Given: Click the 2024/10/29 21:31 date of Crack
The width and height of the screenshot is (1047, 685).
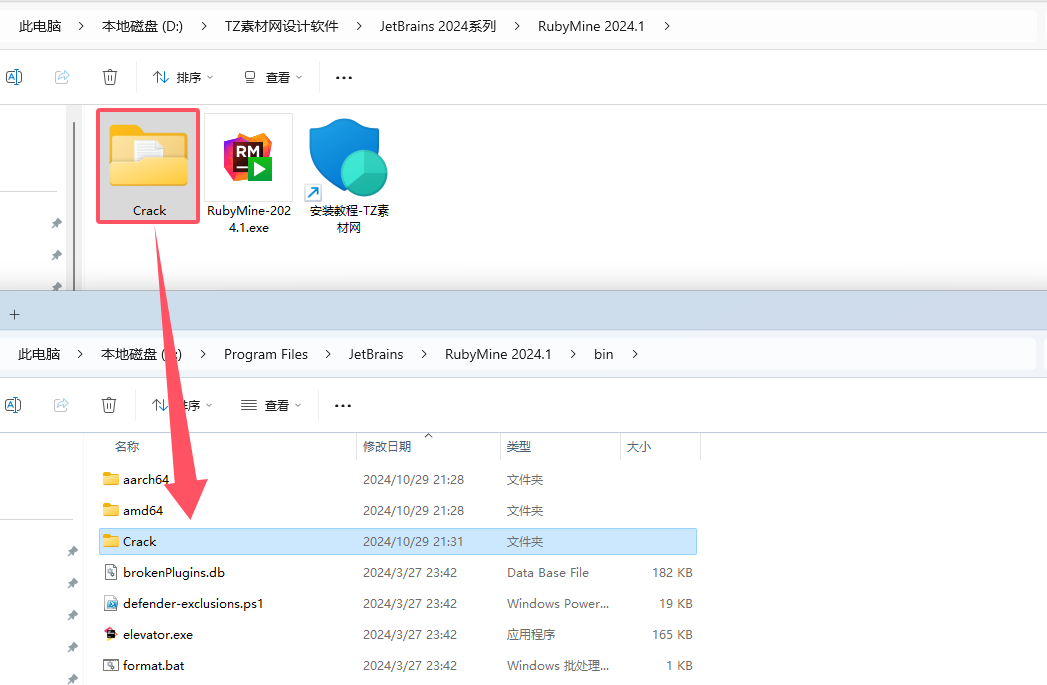Looking at the screenshot, I should click(x=413, y=541).
